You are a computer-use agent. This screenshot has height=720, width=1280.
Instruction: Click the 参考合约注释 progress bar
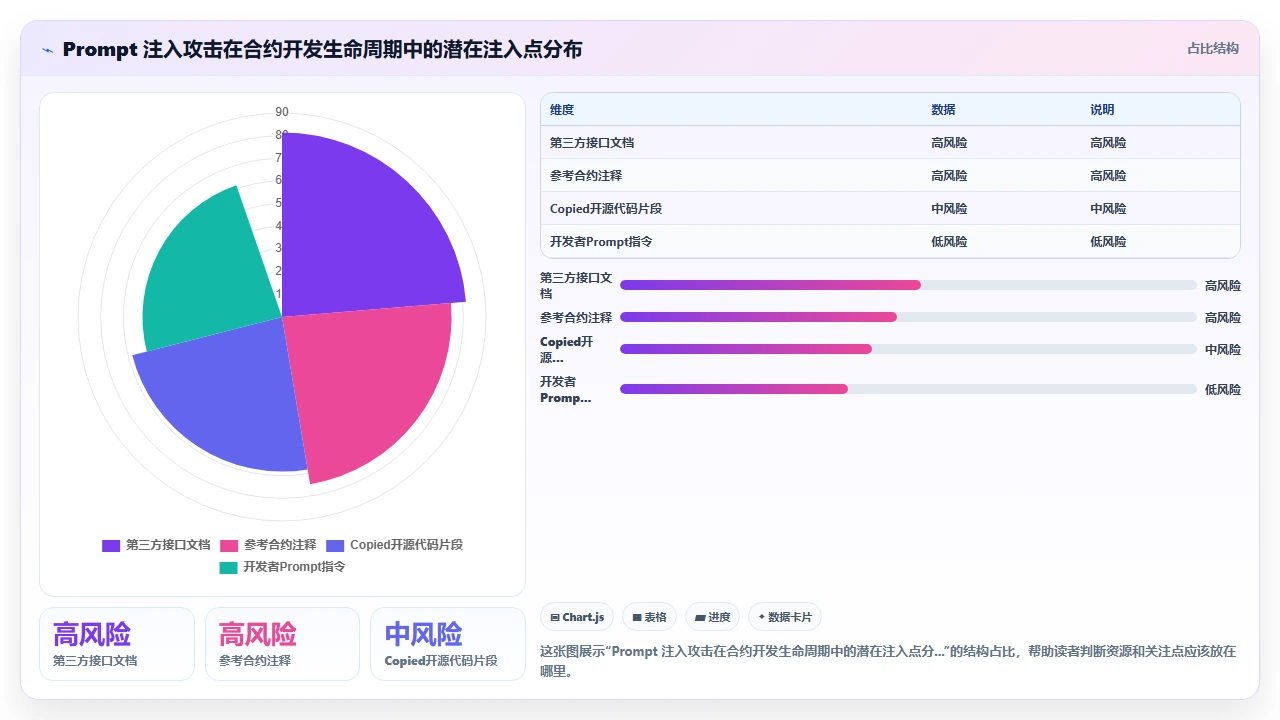[908, 317]
